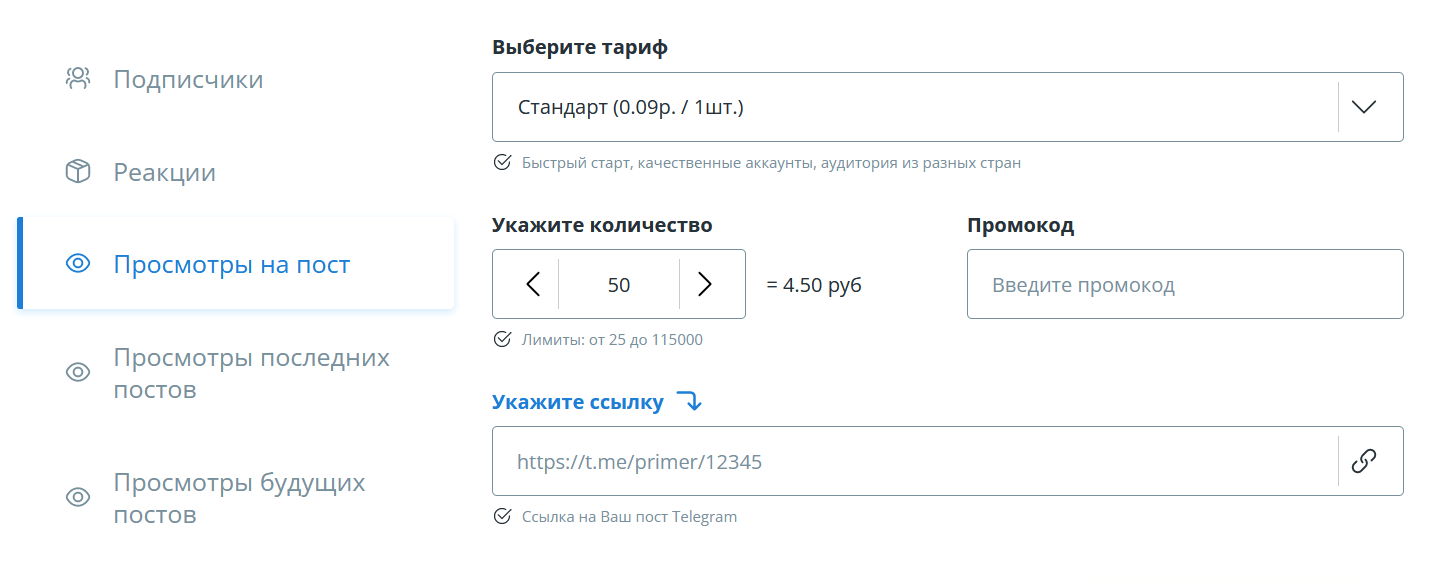Expand the tariff dropdown chevron

pos(1364,107)
